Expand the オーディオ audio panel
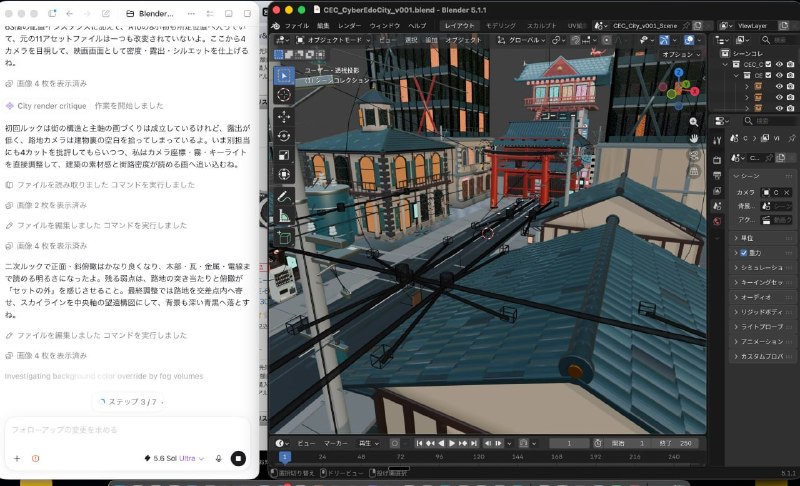The image size is (800, 486). [x=763, y=297]
